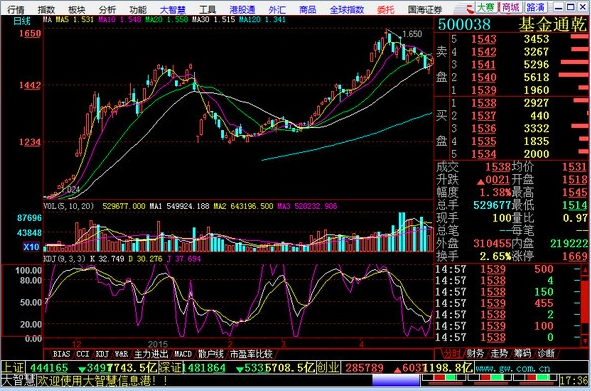Image resolution: width=591 pixels, height=391 pixels.
Task: Open the 大智慧 menu
Action: (x=173, y=9)
